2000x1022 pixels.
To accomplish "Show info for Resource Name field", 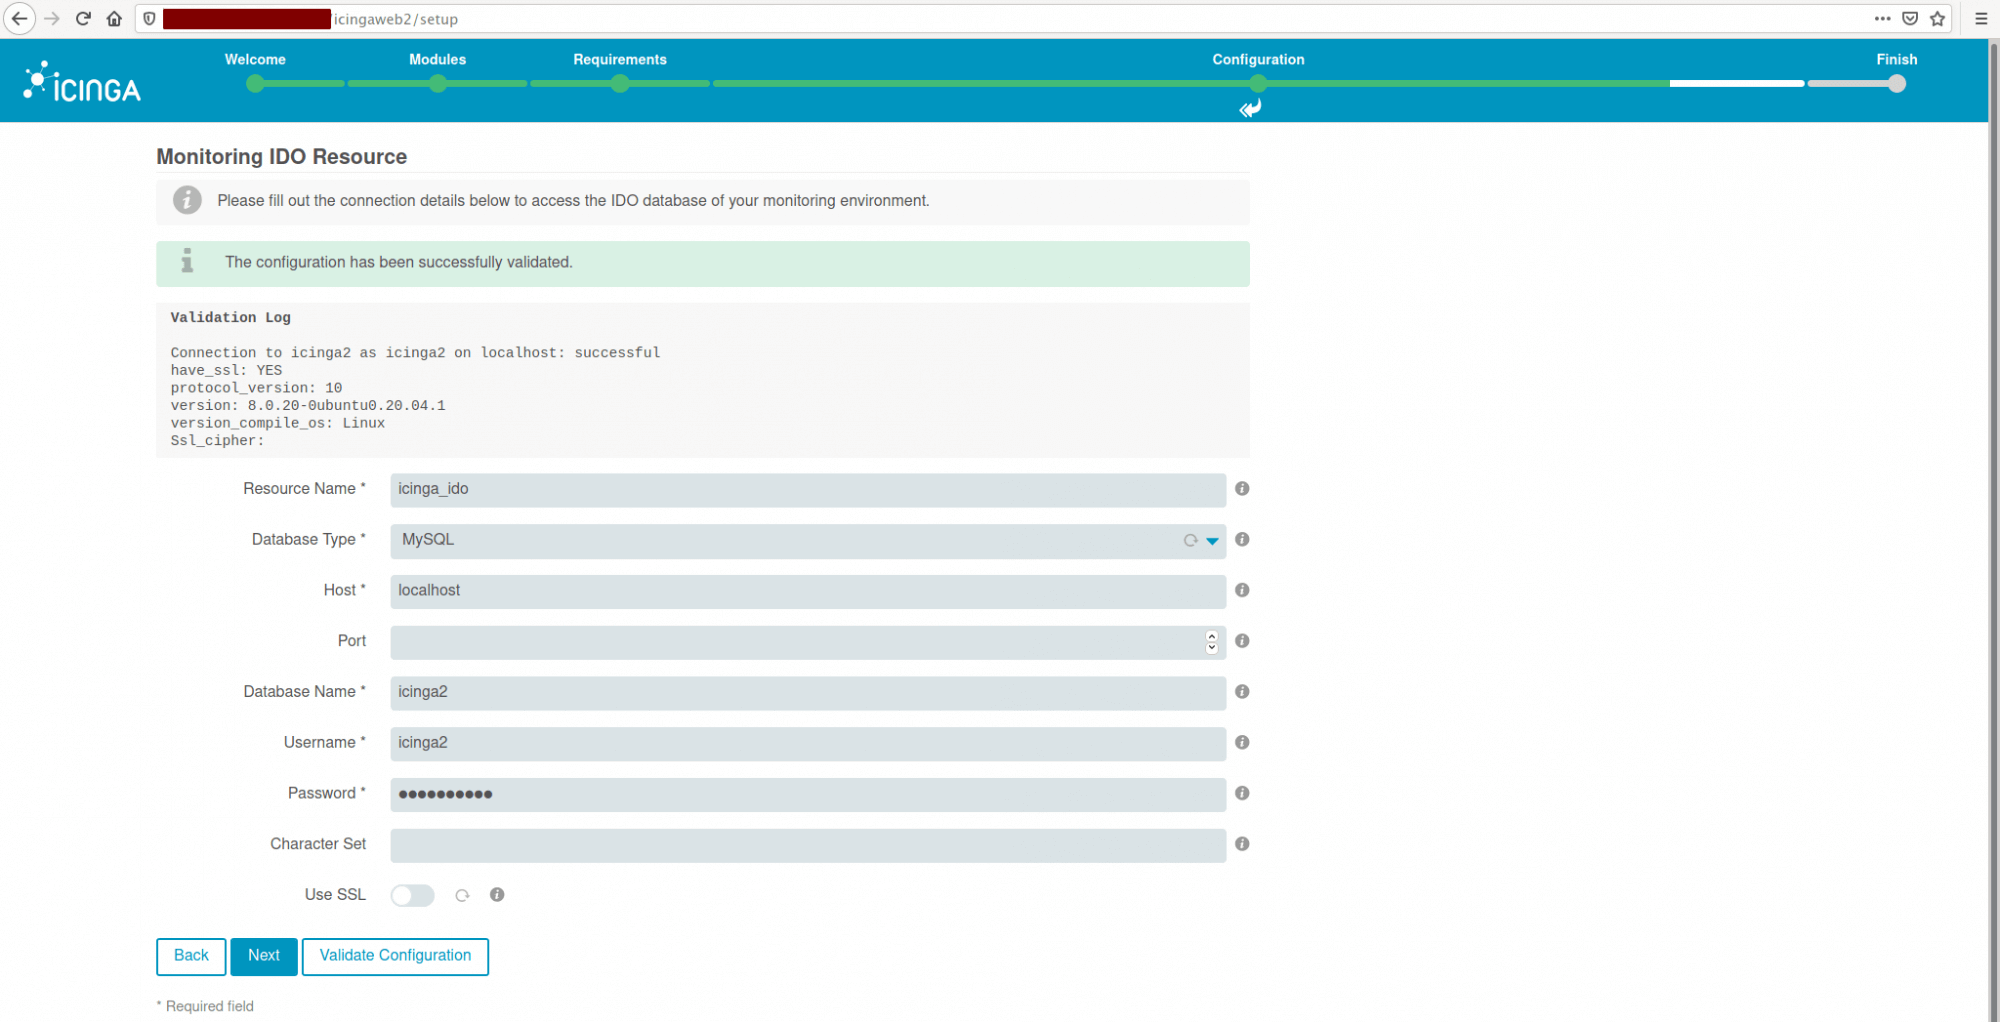I will pos(1242,489).
